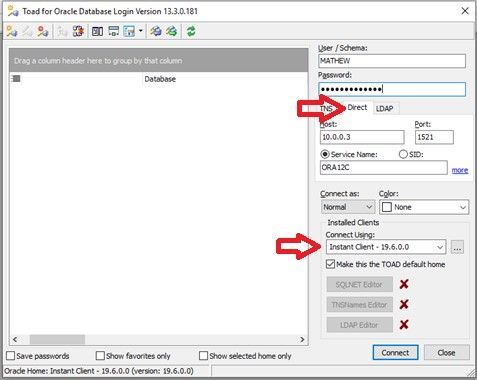Click the 'more' link

(x=460, y=170)
